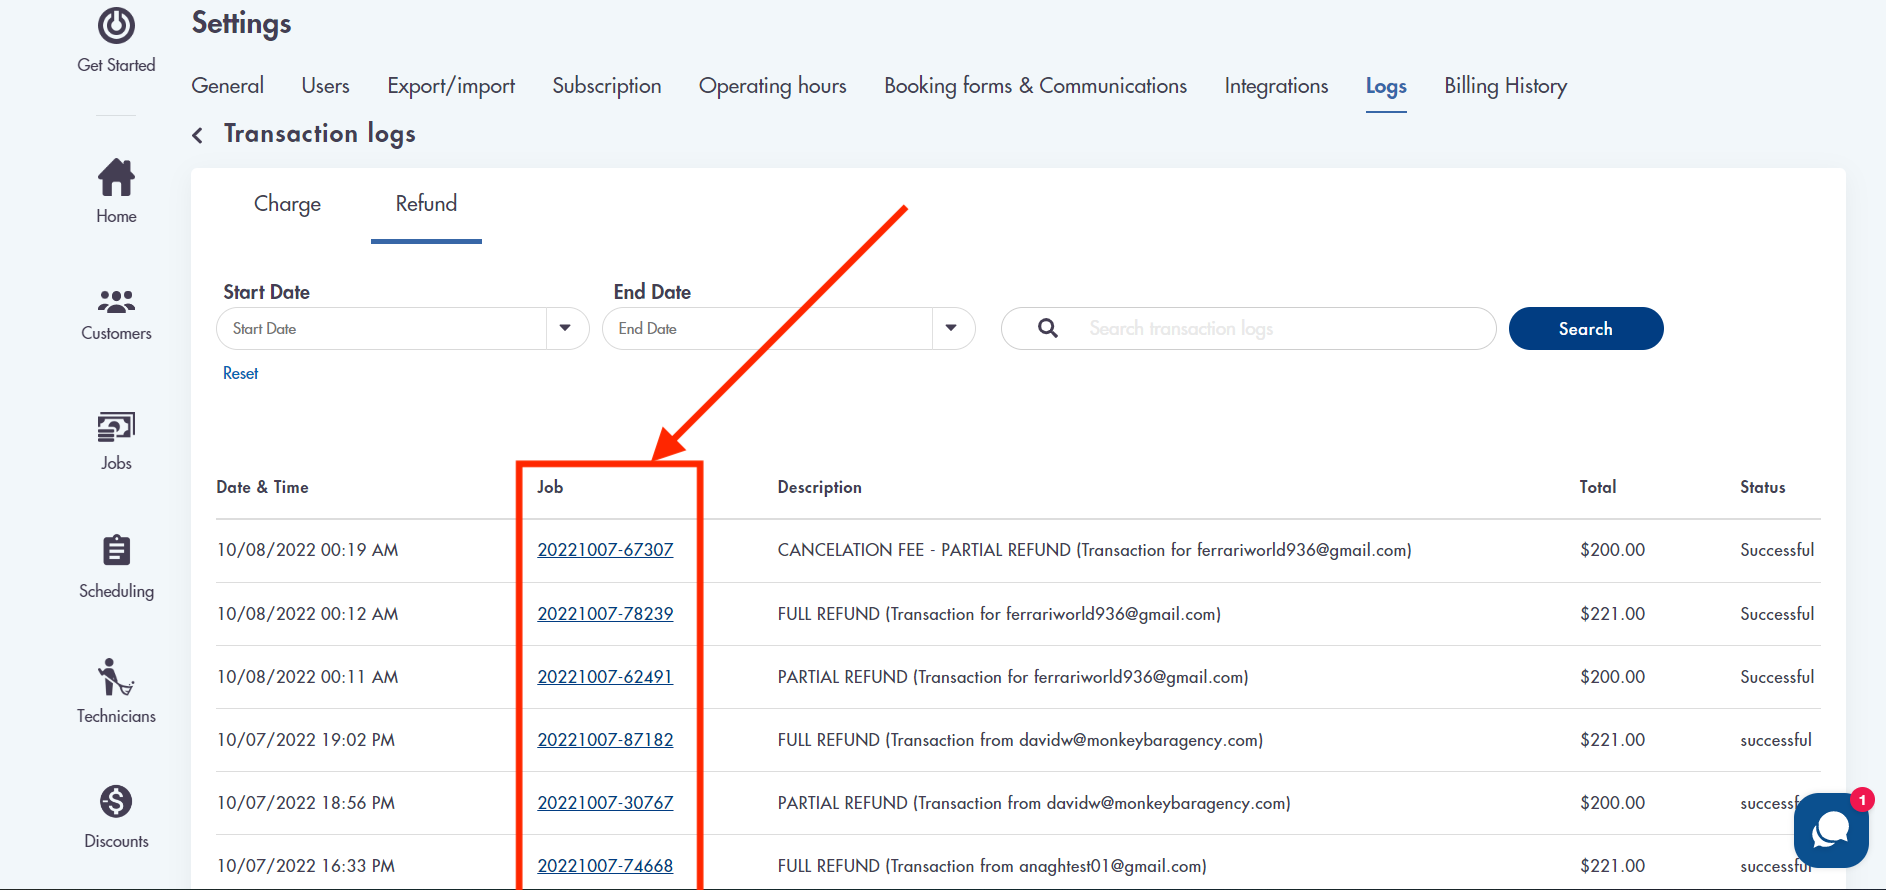Switch to the Charge tab

(287, 204)
